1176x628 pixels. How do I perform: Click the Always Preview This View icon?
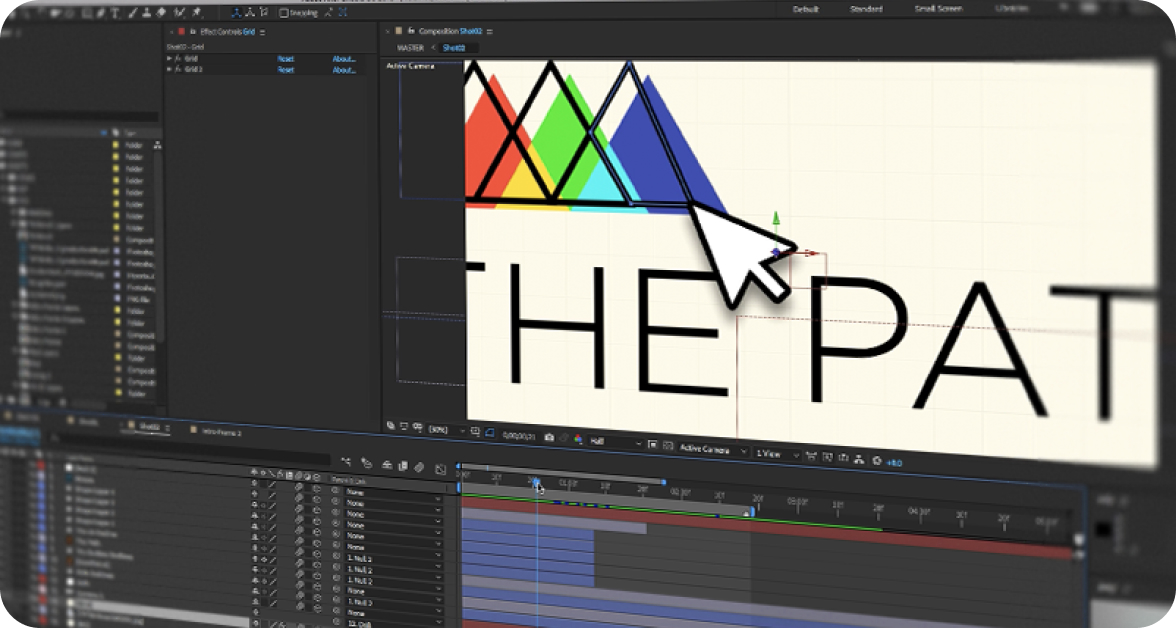(x=391, y=425)
